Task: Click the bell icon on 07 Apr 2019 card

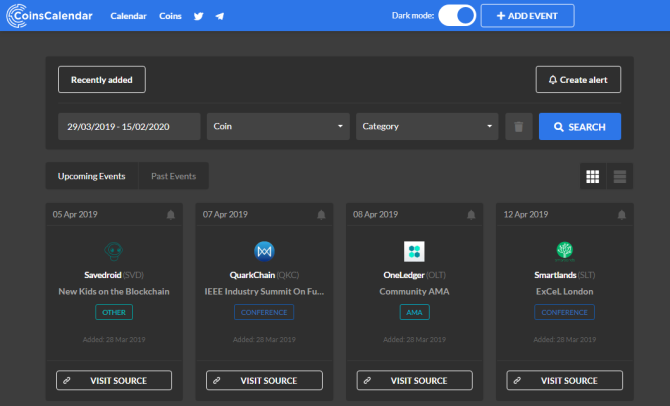Action: coord(321,215)
